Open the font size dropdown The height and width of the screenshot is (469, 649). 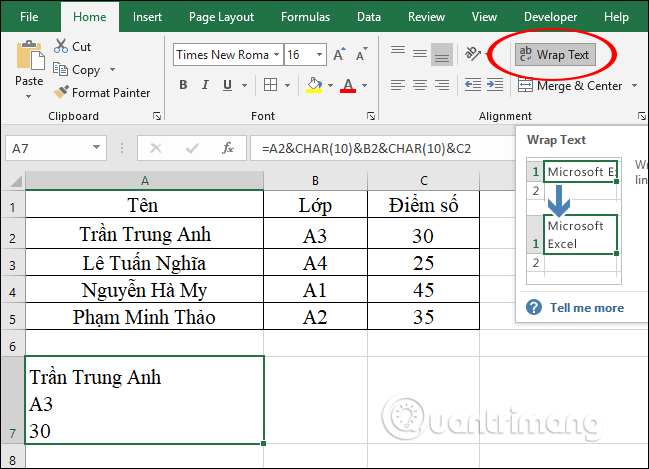(319, 55)
